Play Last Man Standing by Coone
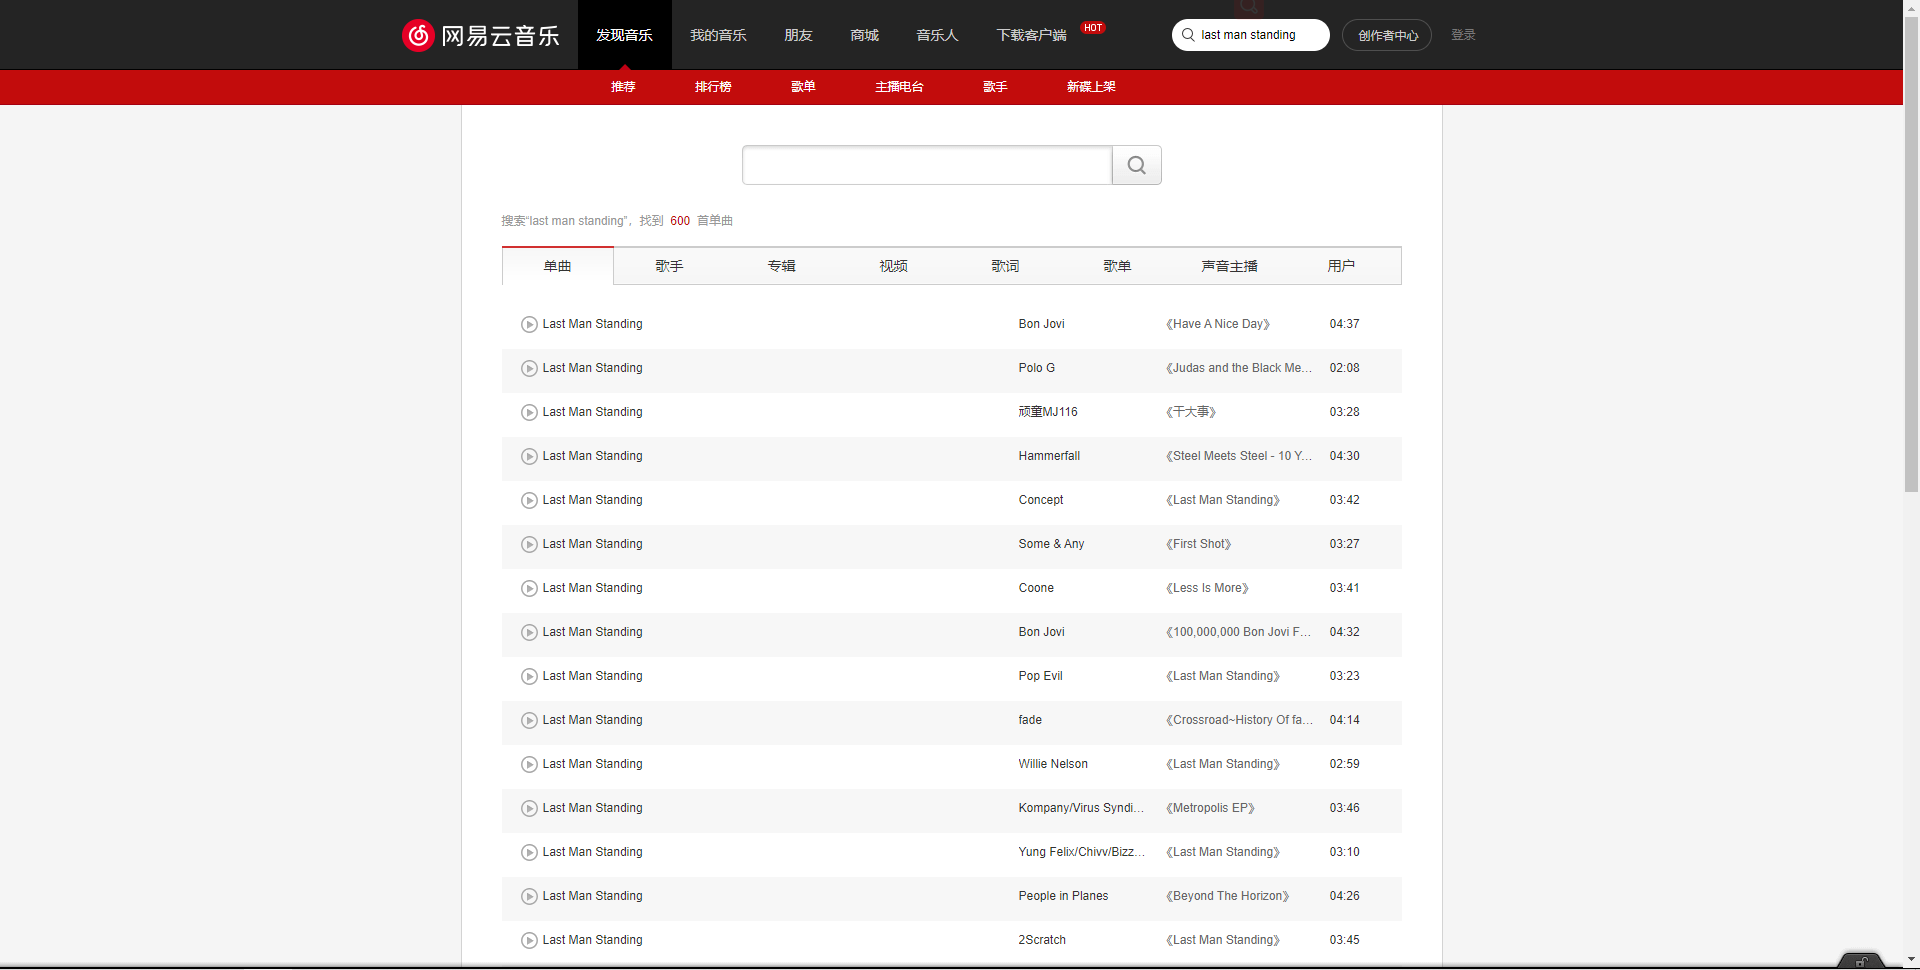This screenshot has height=970, width=1920. coord(529,588)
